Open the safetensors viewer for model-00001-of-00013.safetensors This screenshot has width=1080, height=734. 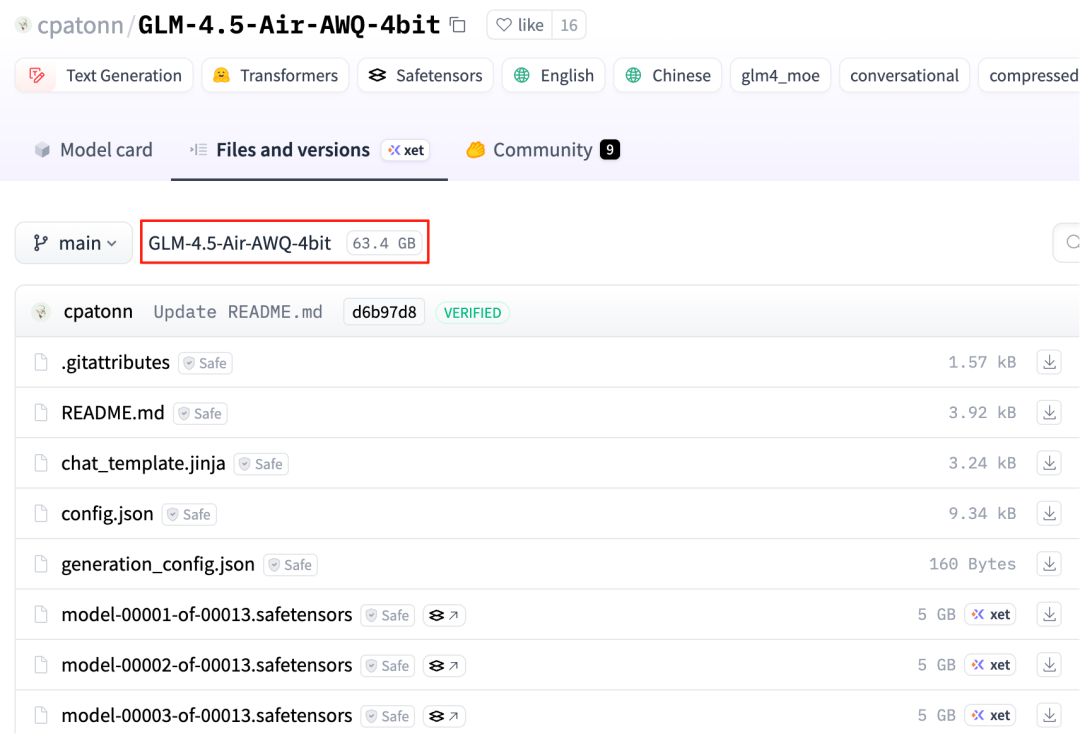(x=444, y=615)
